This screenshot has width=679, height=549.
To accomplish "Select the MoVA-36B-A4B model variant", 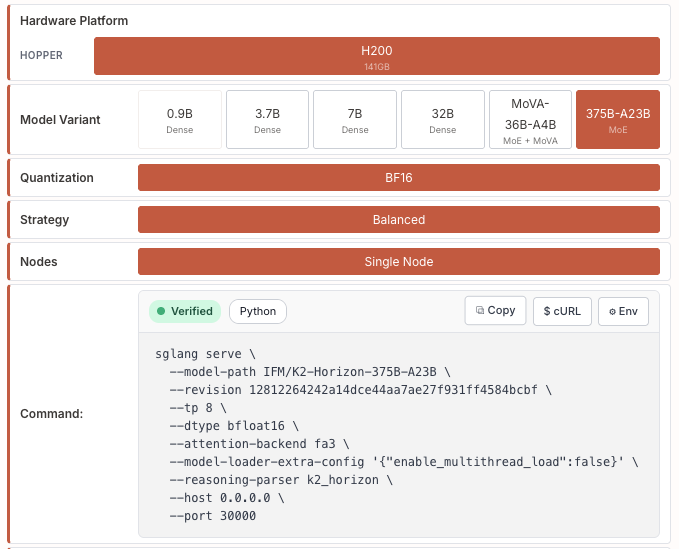I will tap(530, 119).
